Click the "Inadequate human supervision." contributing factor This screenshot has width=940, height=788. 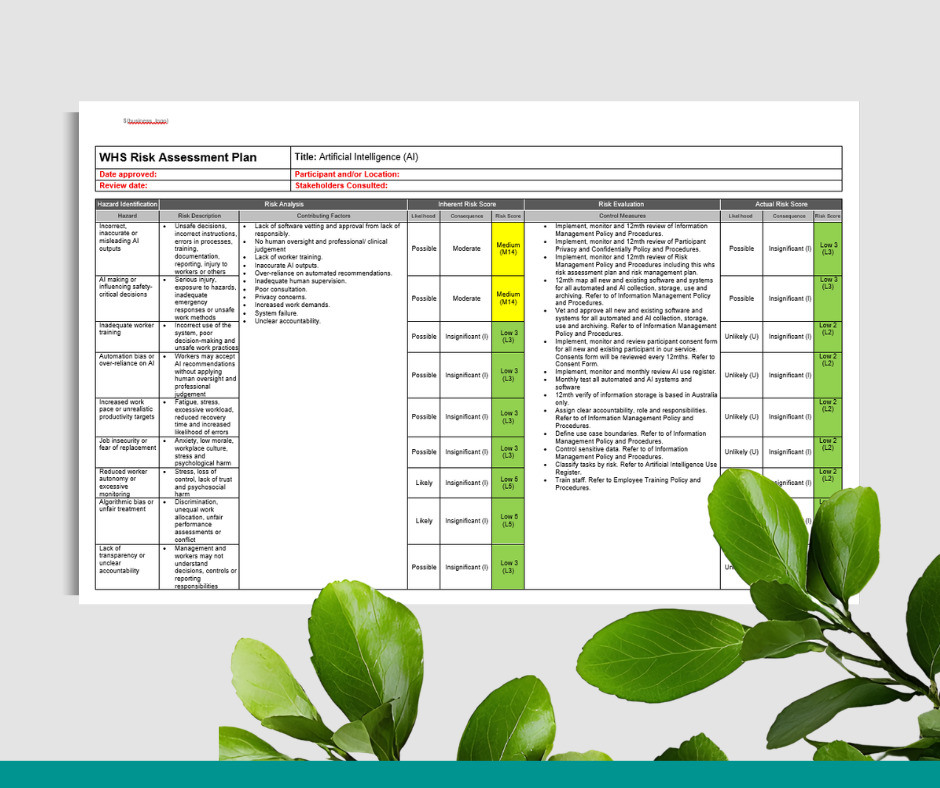click(x=300, y=281)
